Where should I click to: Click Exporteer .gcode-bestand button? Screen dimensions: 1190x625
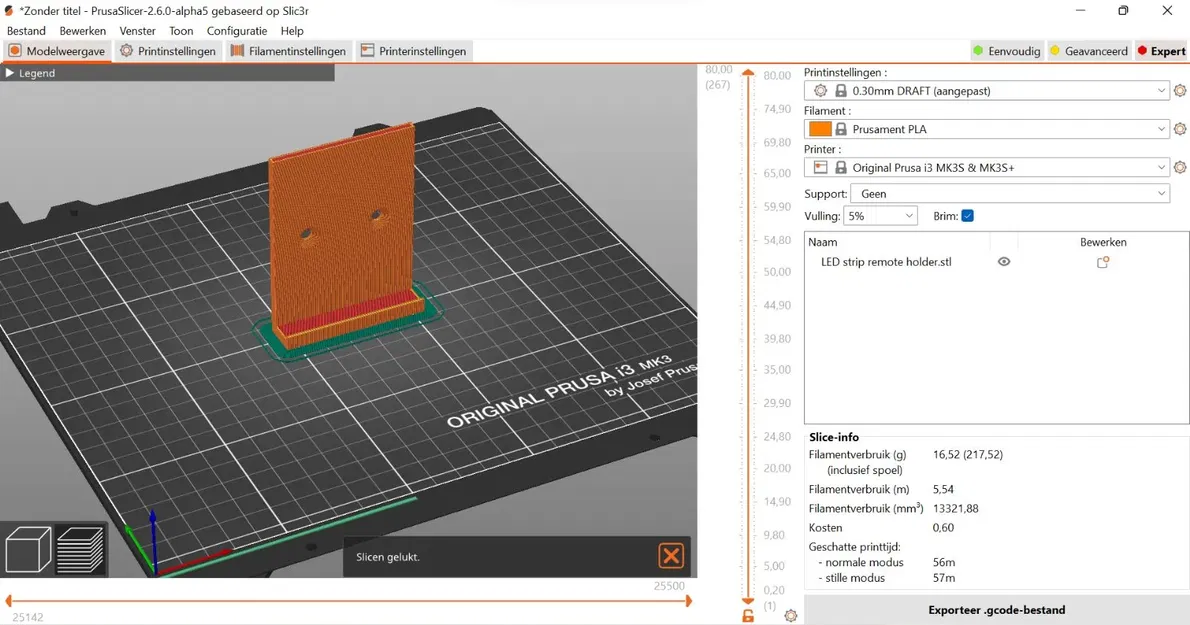point(996,610)
